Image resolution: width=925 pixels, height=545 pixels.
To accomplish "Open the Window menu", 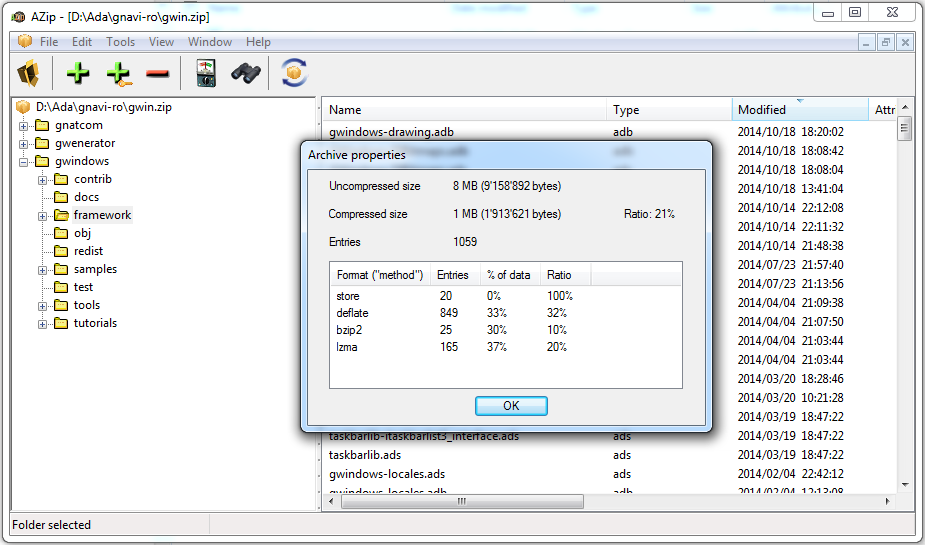I will (x=210, y=42).
